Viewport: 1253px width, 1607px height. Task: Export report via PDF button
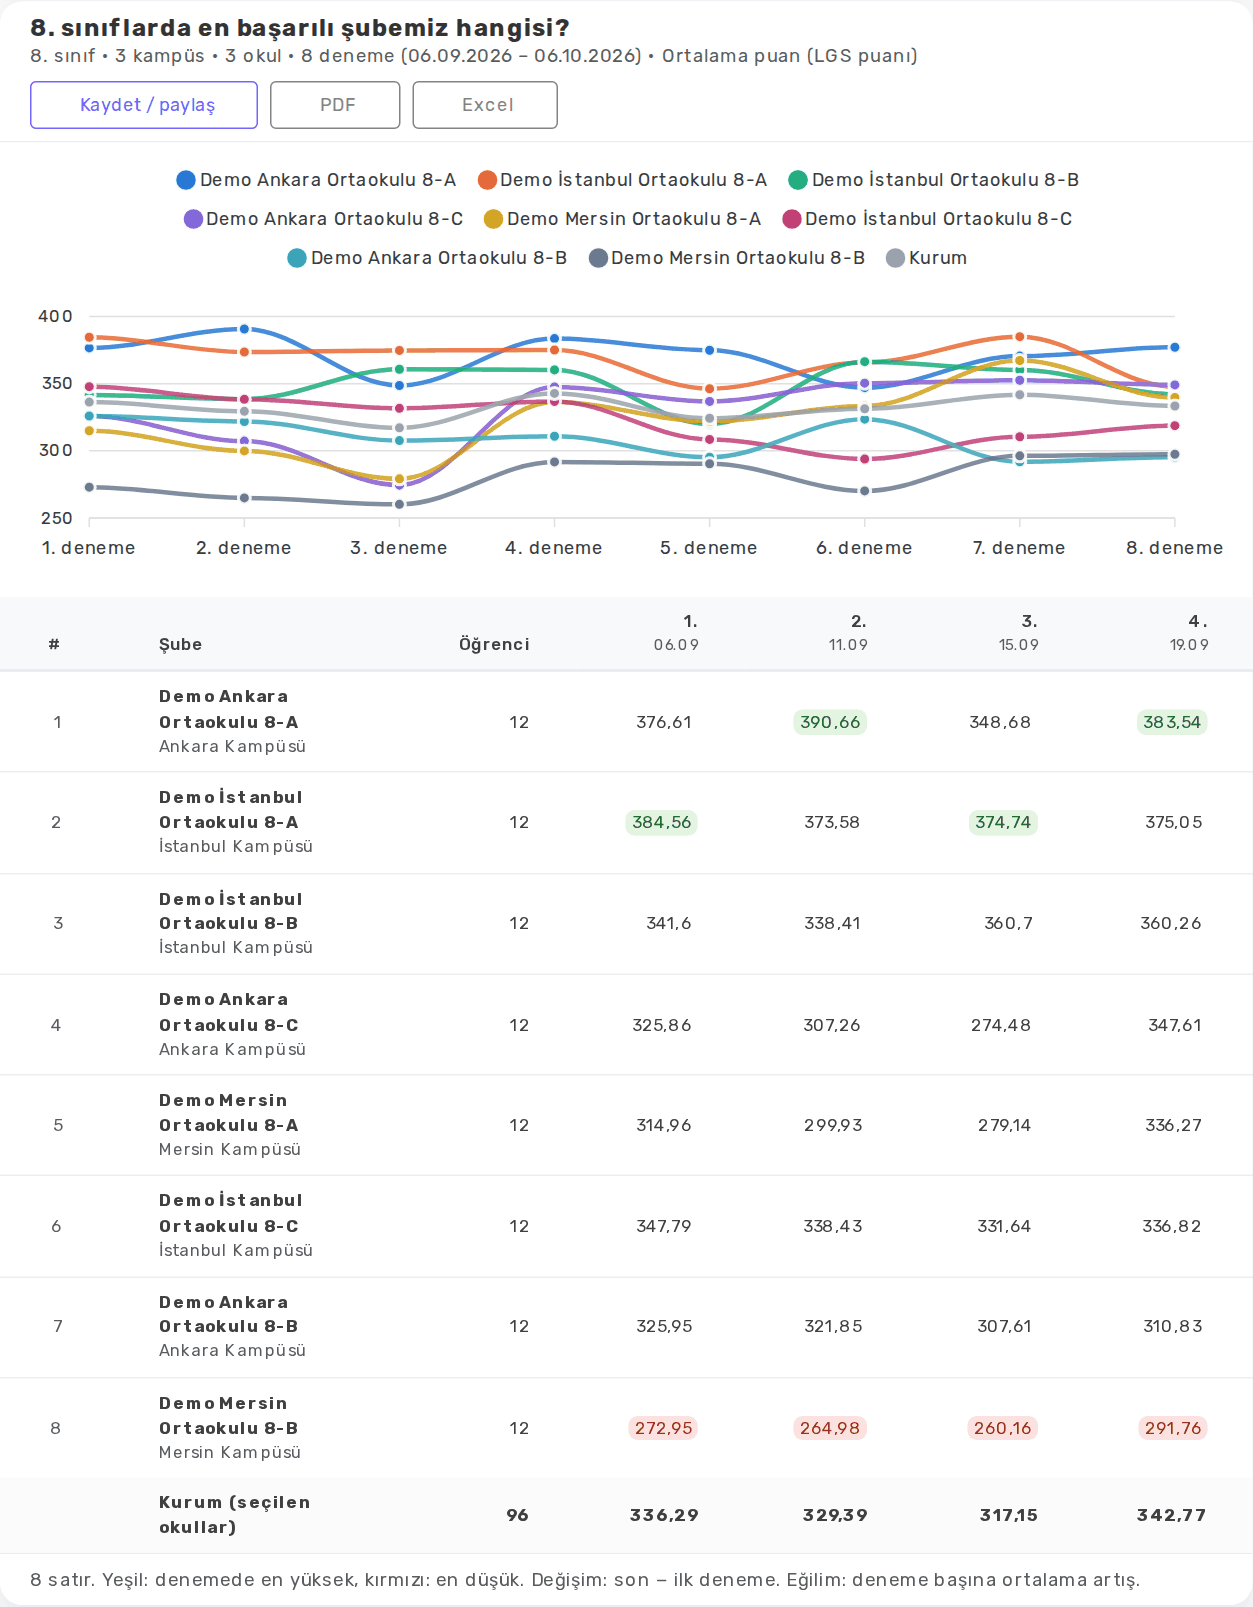coord(335,105)
